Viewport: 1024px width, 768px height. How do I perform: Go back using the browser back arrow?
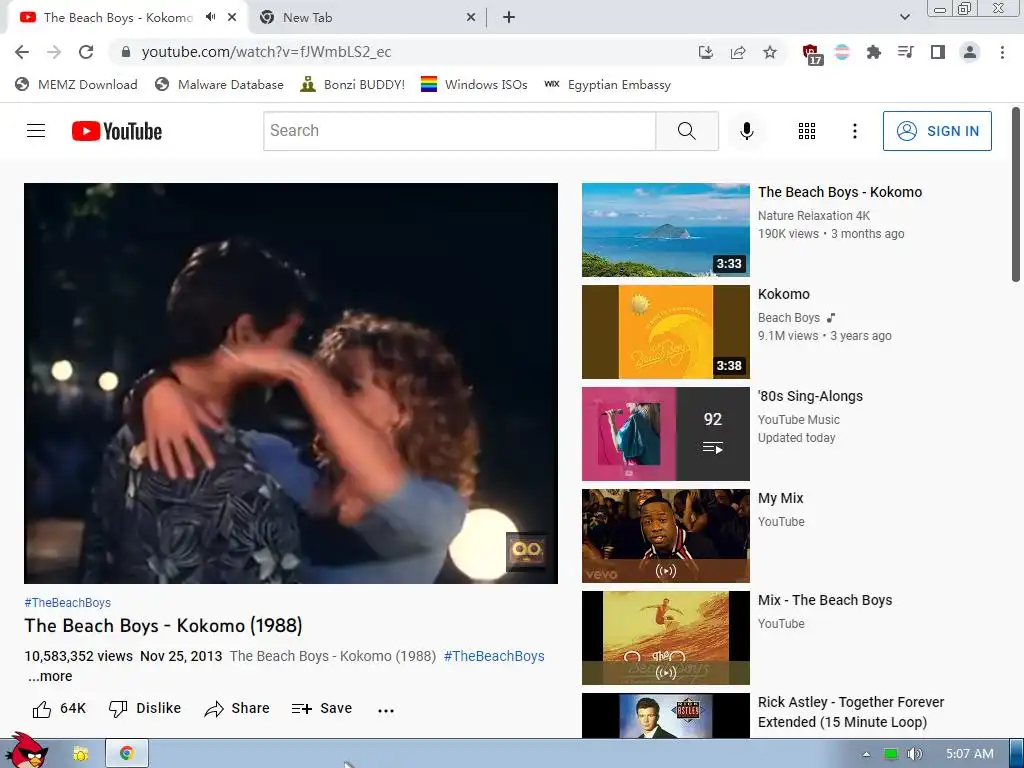click(22, 52)
